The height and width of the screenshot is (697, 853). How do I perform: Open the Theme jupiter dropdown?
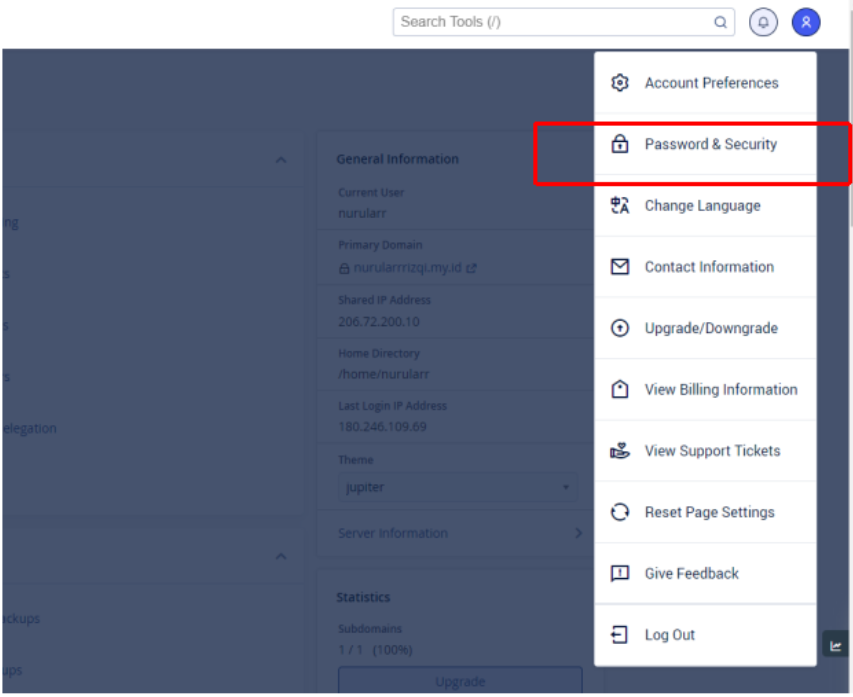(458, 487)
